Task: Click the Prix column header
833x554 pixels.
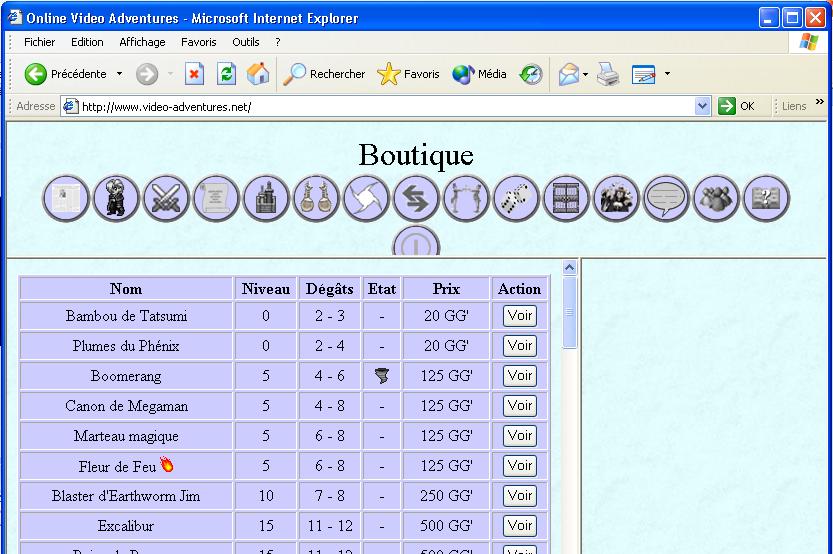Action: (446, 289)
